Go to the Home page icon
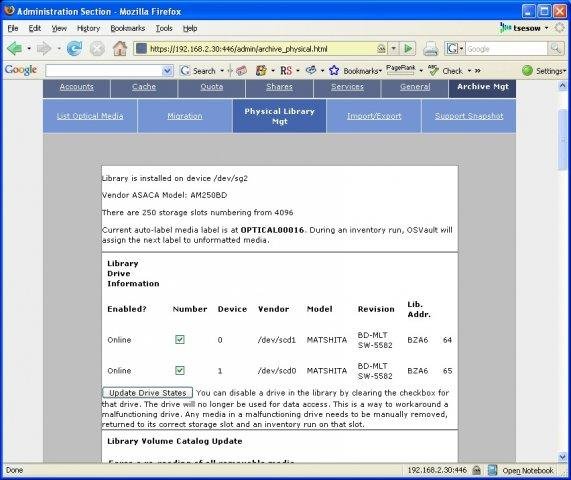The width and height of the screenshot is (571, 480). 120,48
